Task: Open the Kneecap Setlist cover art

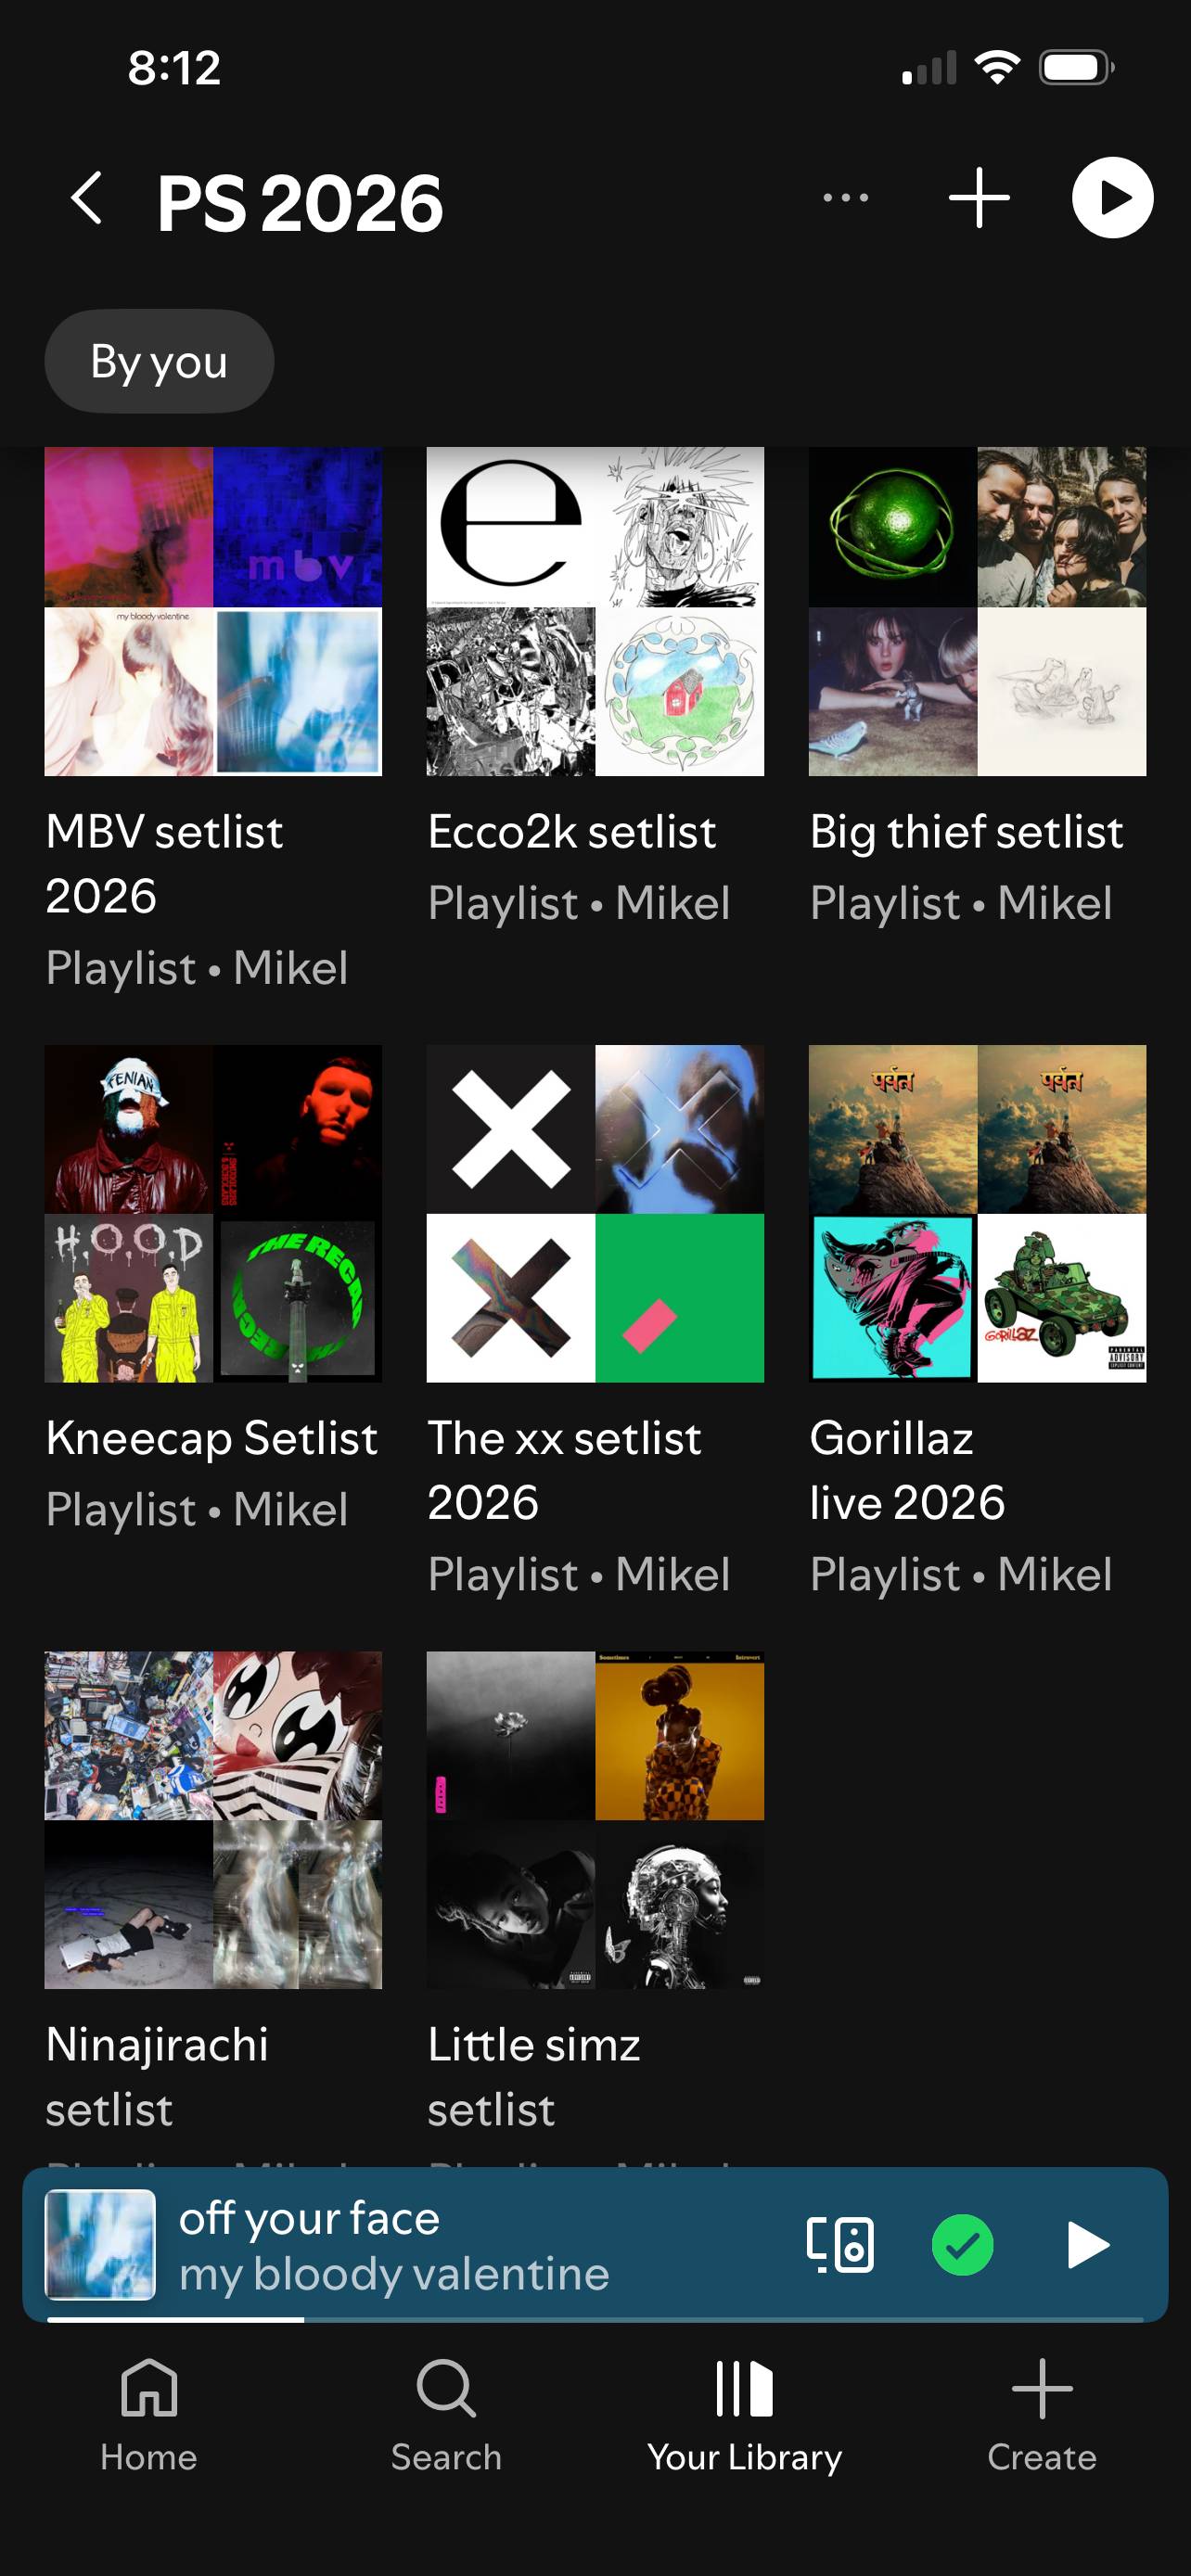Action: [213, 1214]
